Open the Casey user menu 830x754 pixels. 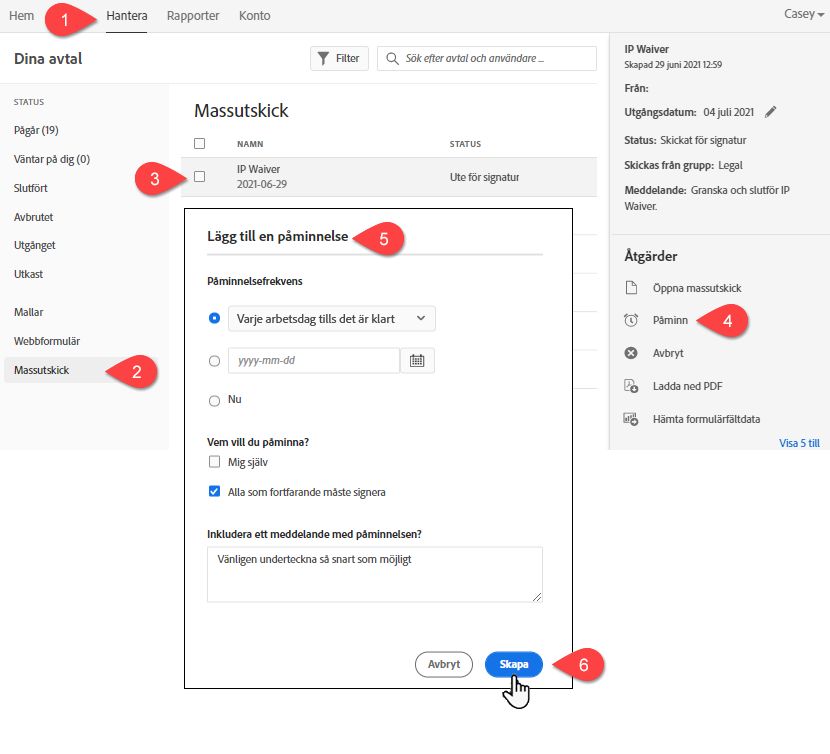[x=804, y=14]
